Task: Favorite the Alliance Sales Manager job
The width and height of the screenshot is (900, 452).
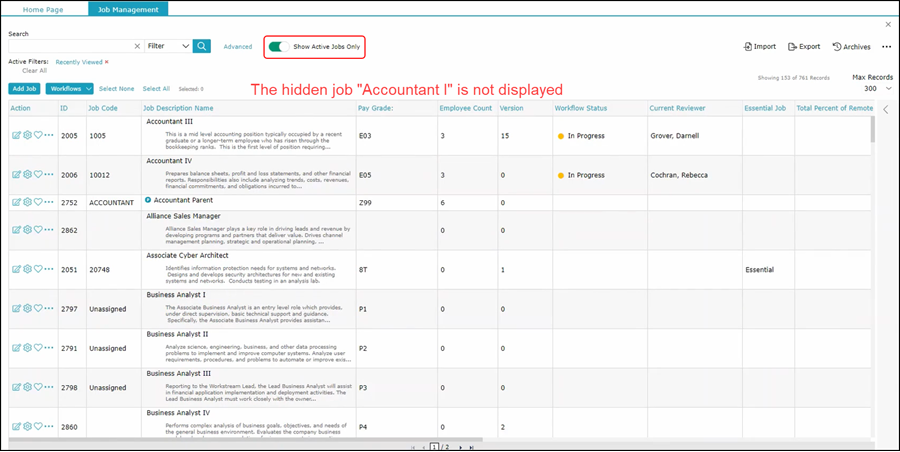Action: tap(38, 230)
